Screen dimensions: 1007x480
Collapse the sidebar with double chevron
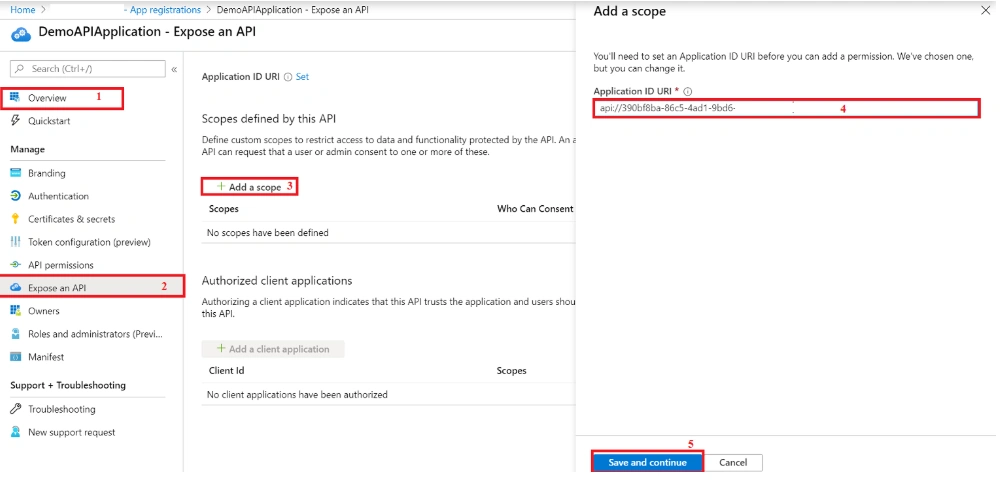pos(174,69)
